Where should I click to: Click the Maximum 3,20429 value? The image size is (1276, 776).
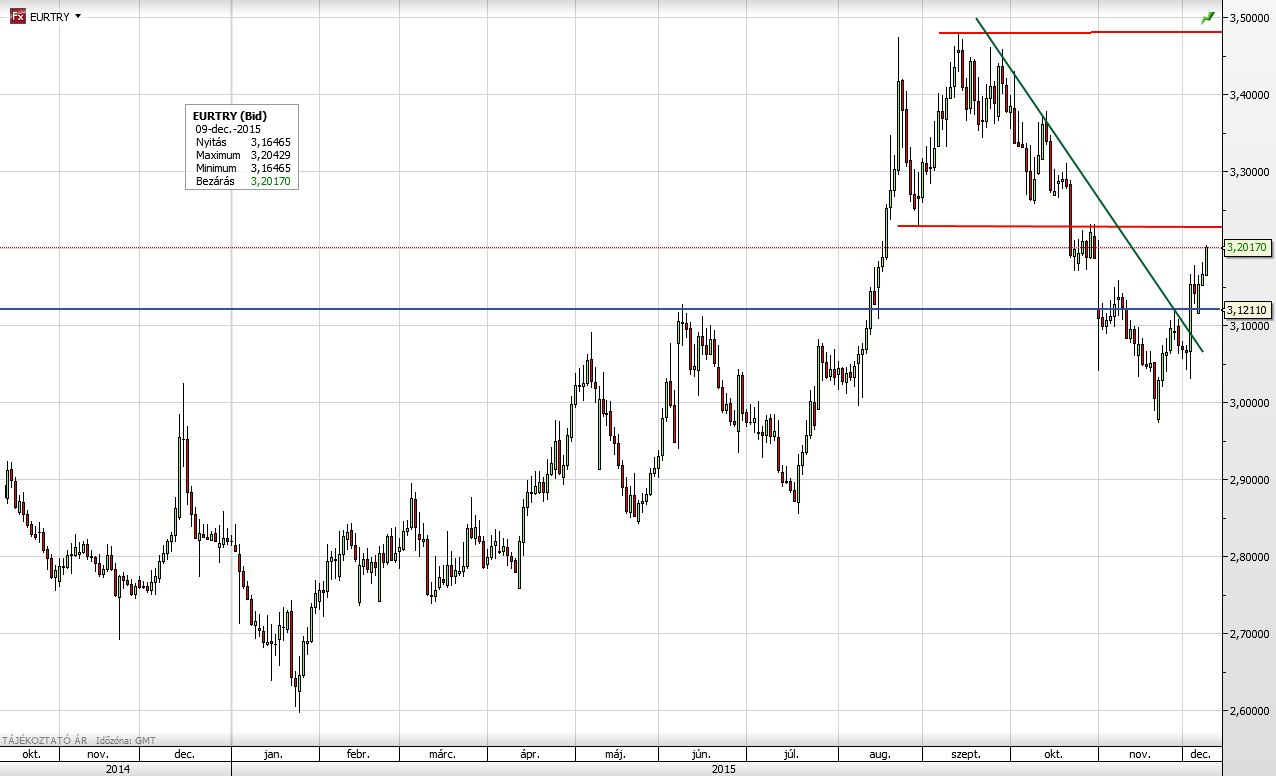click(270, 156)
